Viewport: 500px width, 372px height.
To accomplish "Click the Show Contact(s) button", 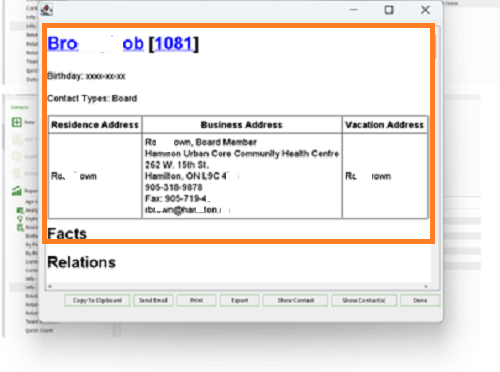I will click(364, 300).
